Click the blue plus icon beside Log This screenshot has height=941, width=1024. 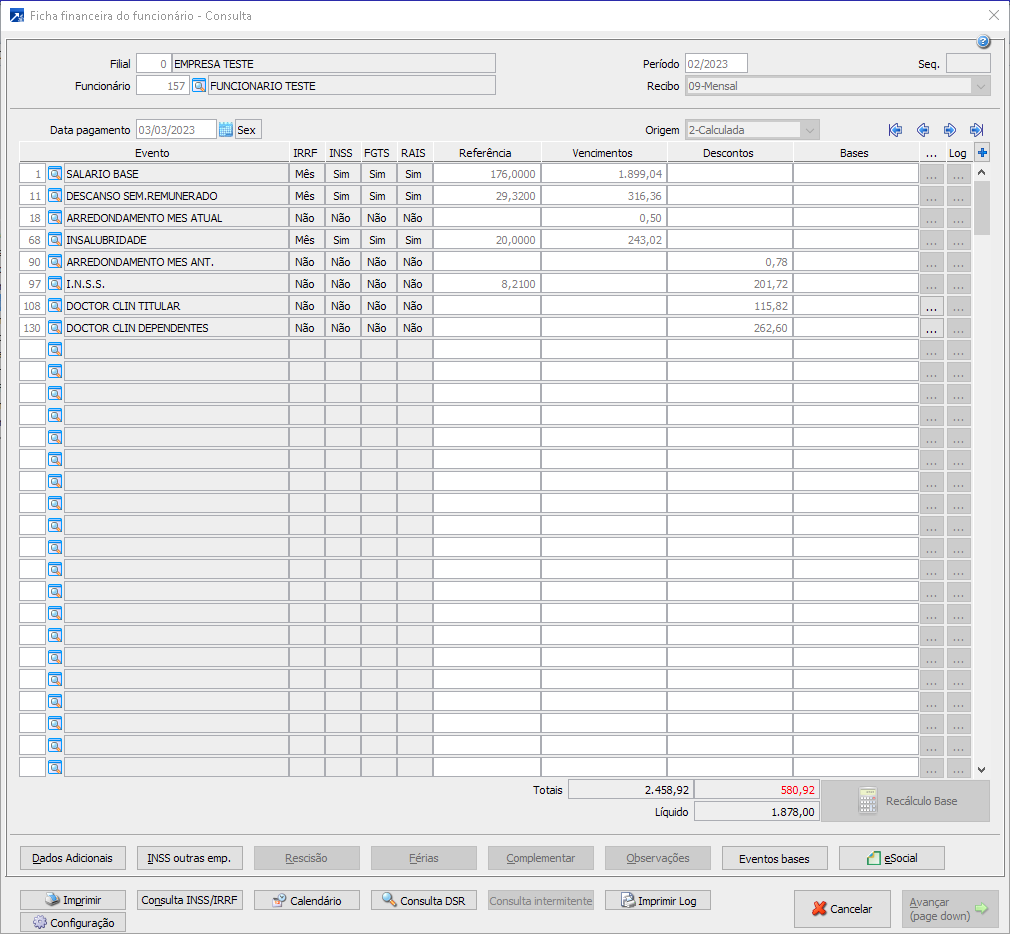pos(982,153)
